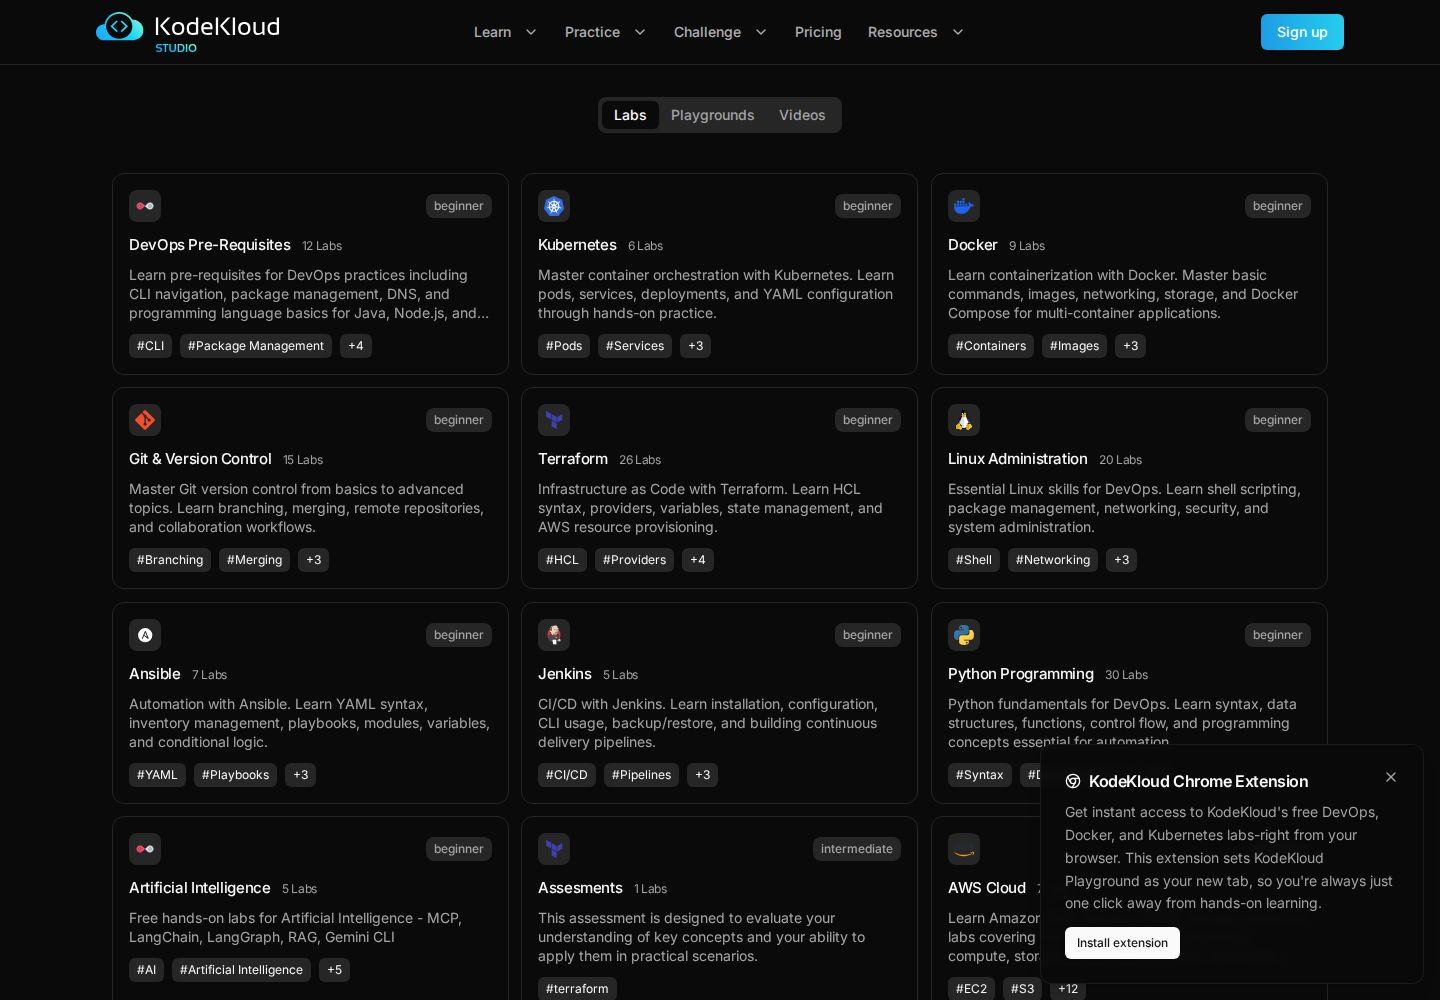
Task: Click the Ansible logo icon
Action: (x=145, y=635)
